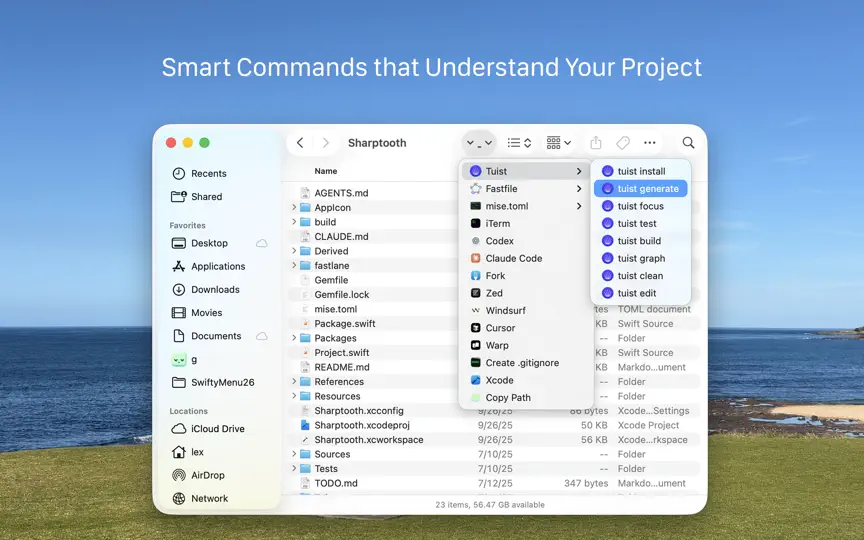Open the SwiftyMenu toolbar dropdown button
Viewport: 864px width, 540px height.
479,143
